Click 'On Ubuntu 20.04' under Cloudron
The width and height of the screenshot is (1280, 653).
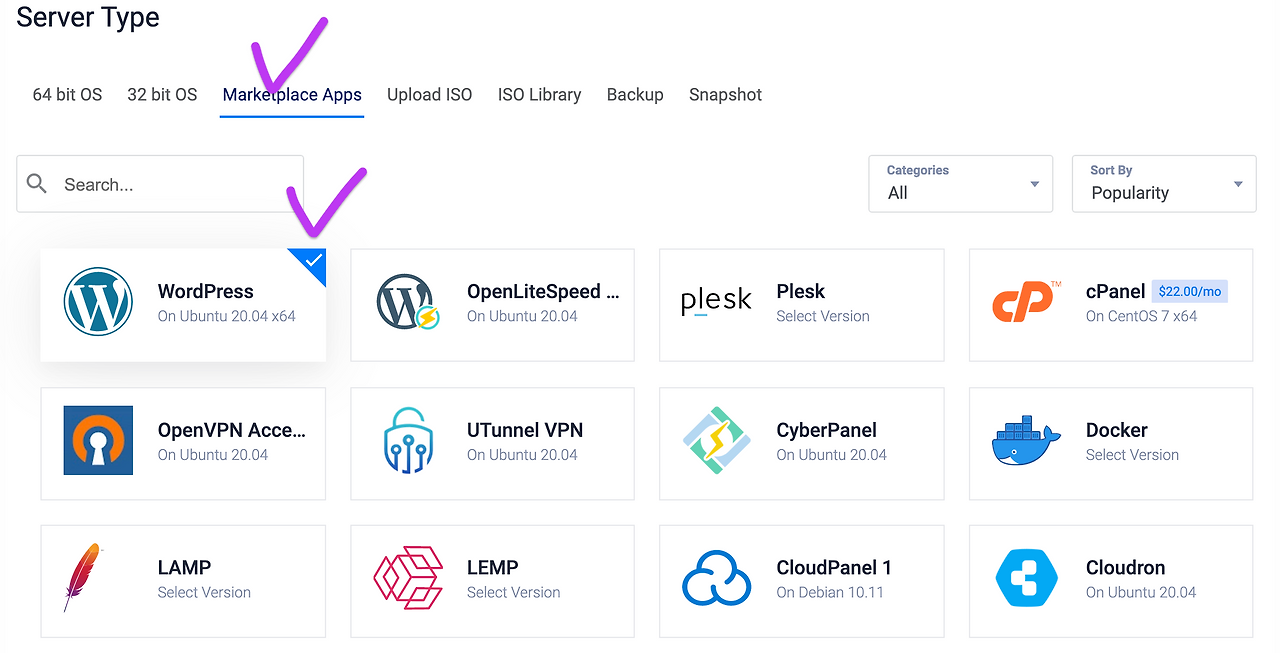pos(1141,592)
